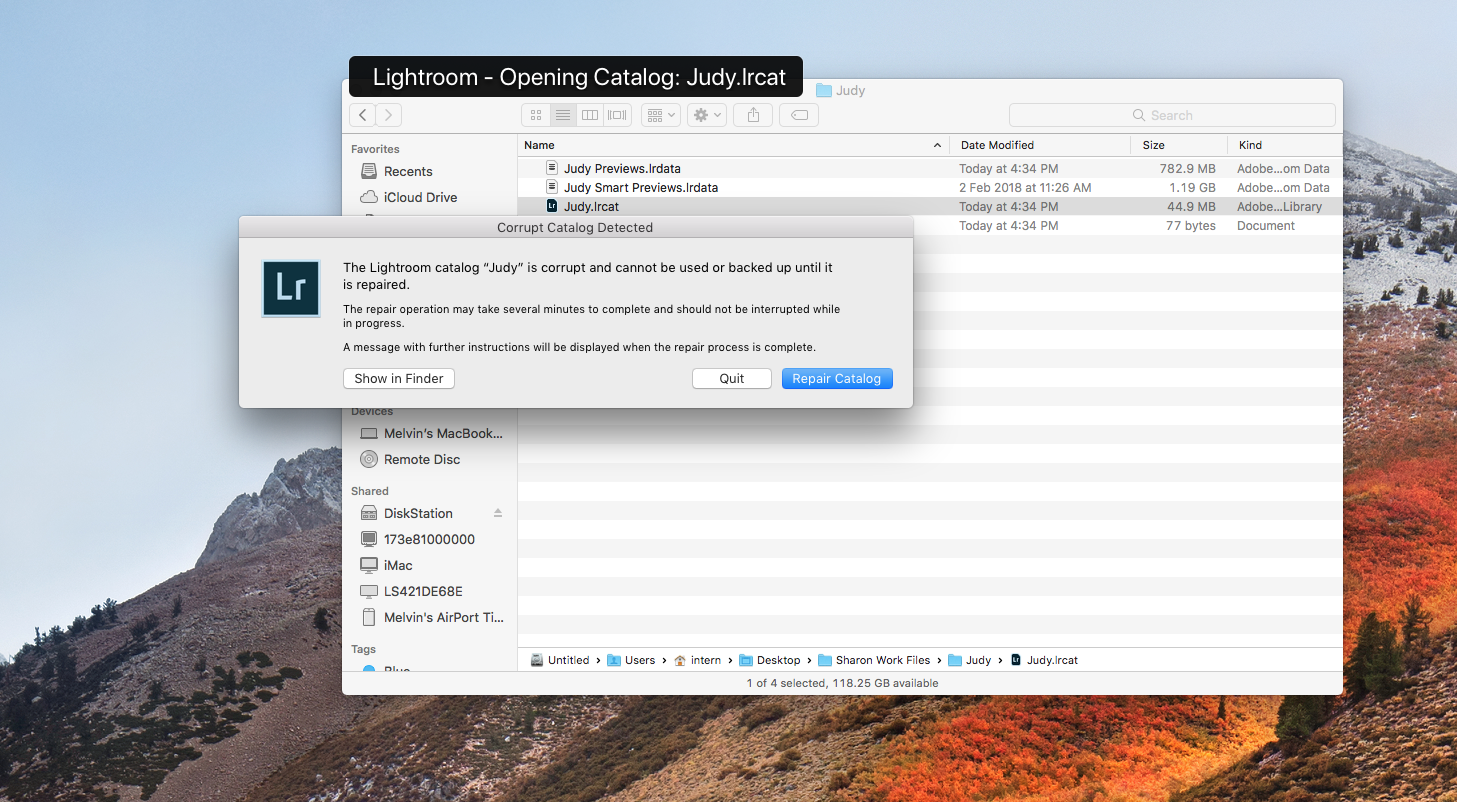Click Judy.lrcat Lr file icon
Image resolution: width=1457 pixels, height=802 pixels.
[551, 206]
